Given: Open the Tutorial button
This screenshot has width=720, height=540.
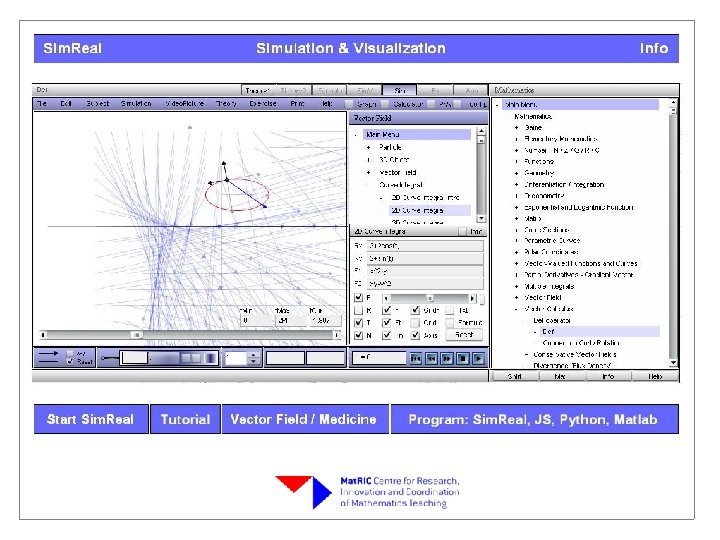Looking at the screenshot, I should point(186,419).
